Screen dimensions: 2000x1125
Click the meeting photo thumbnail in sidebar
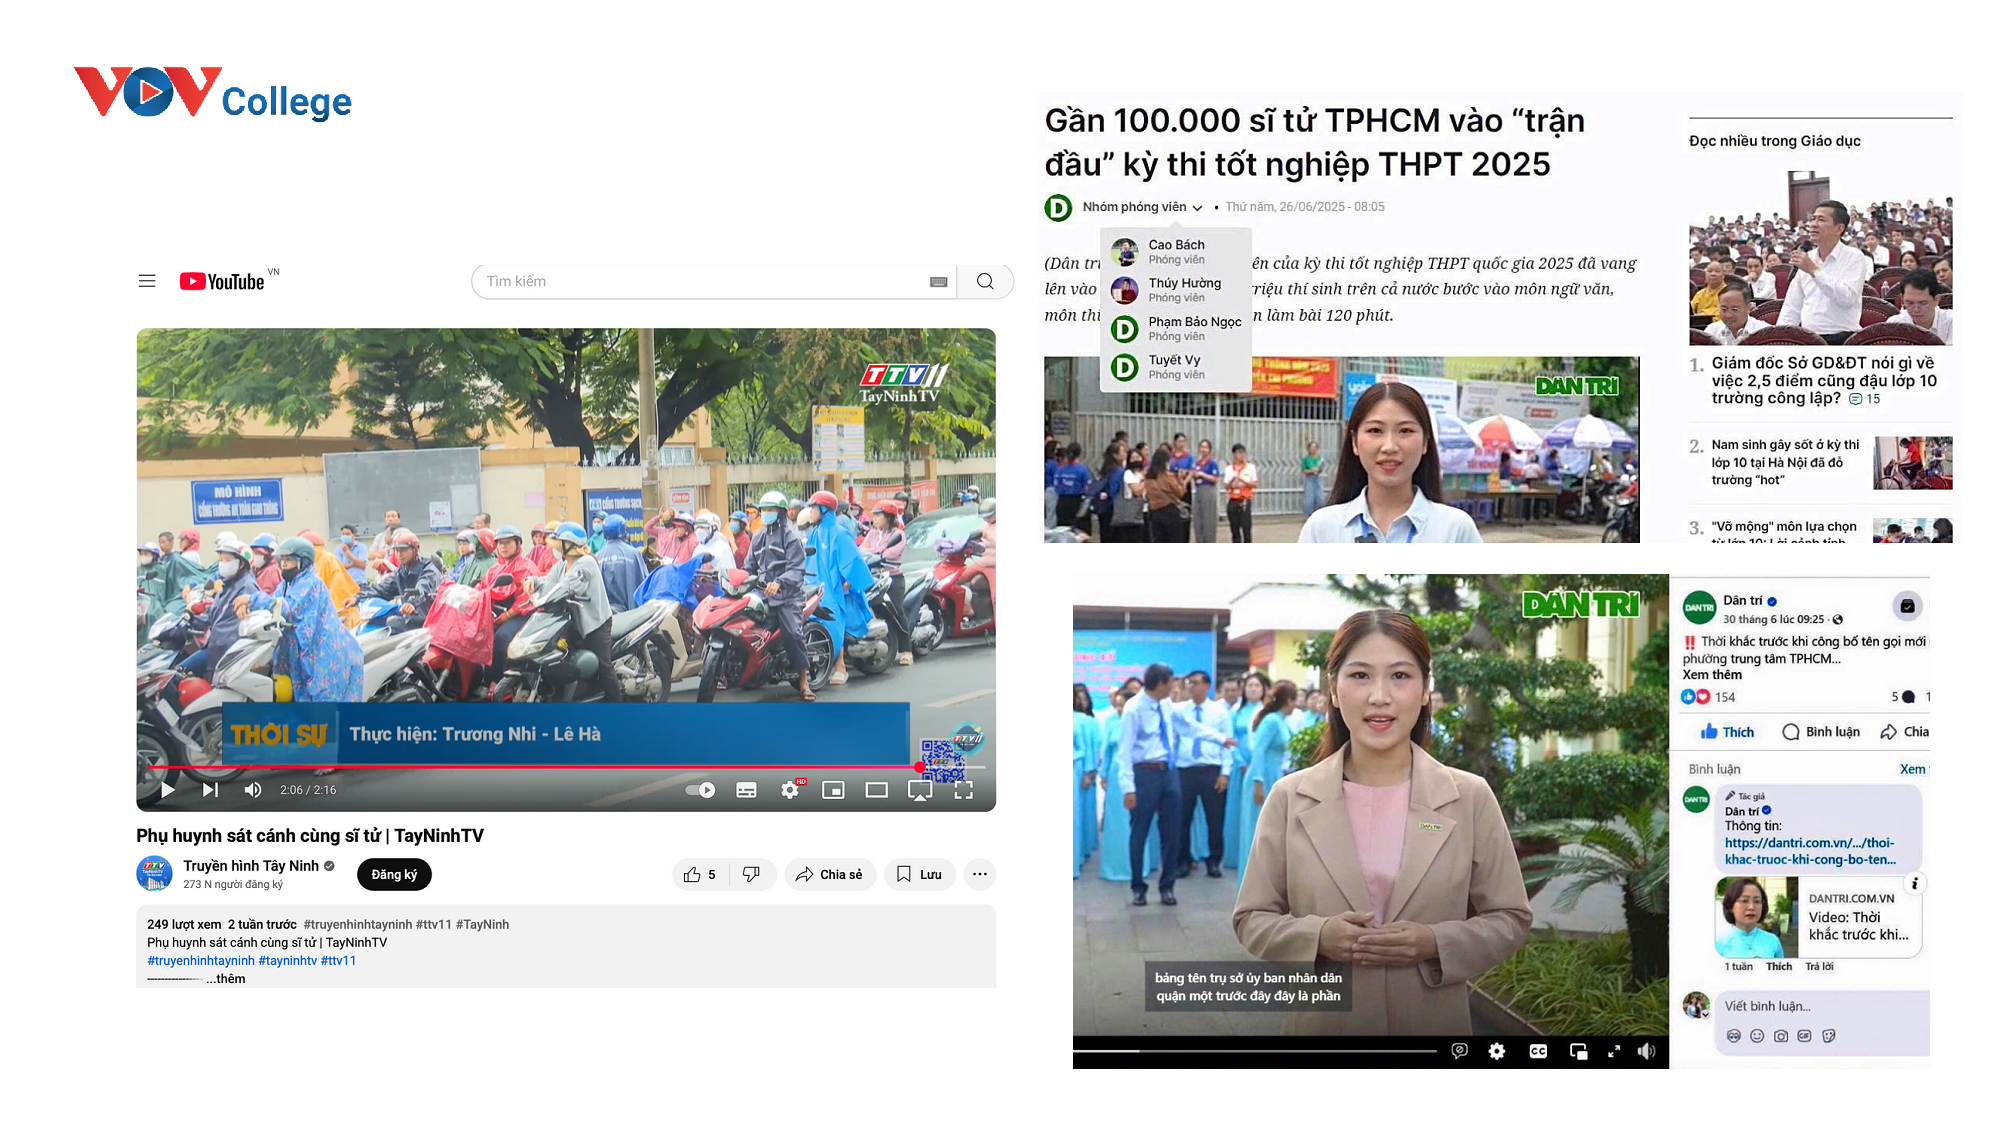1820,258
